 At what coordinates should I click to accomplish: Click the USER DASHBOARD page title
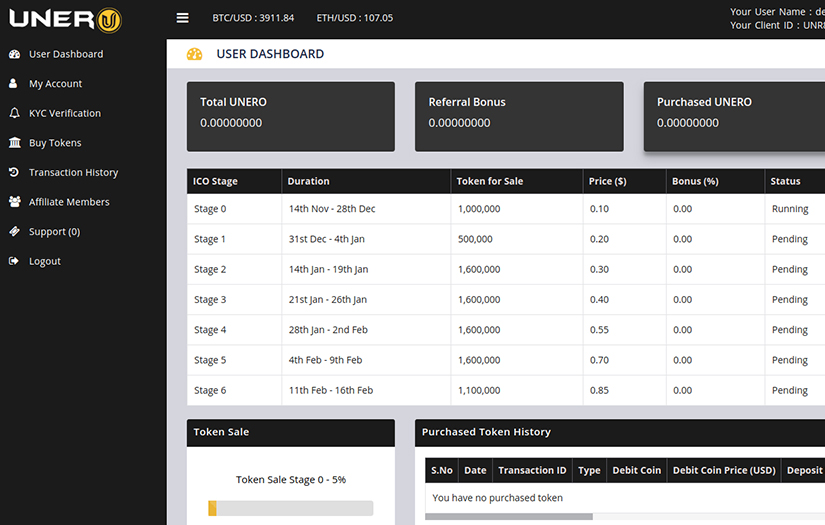pyautogui.click(x=270, y=54)
